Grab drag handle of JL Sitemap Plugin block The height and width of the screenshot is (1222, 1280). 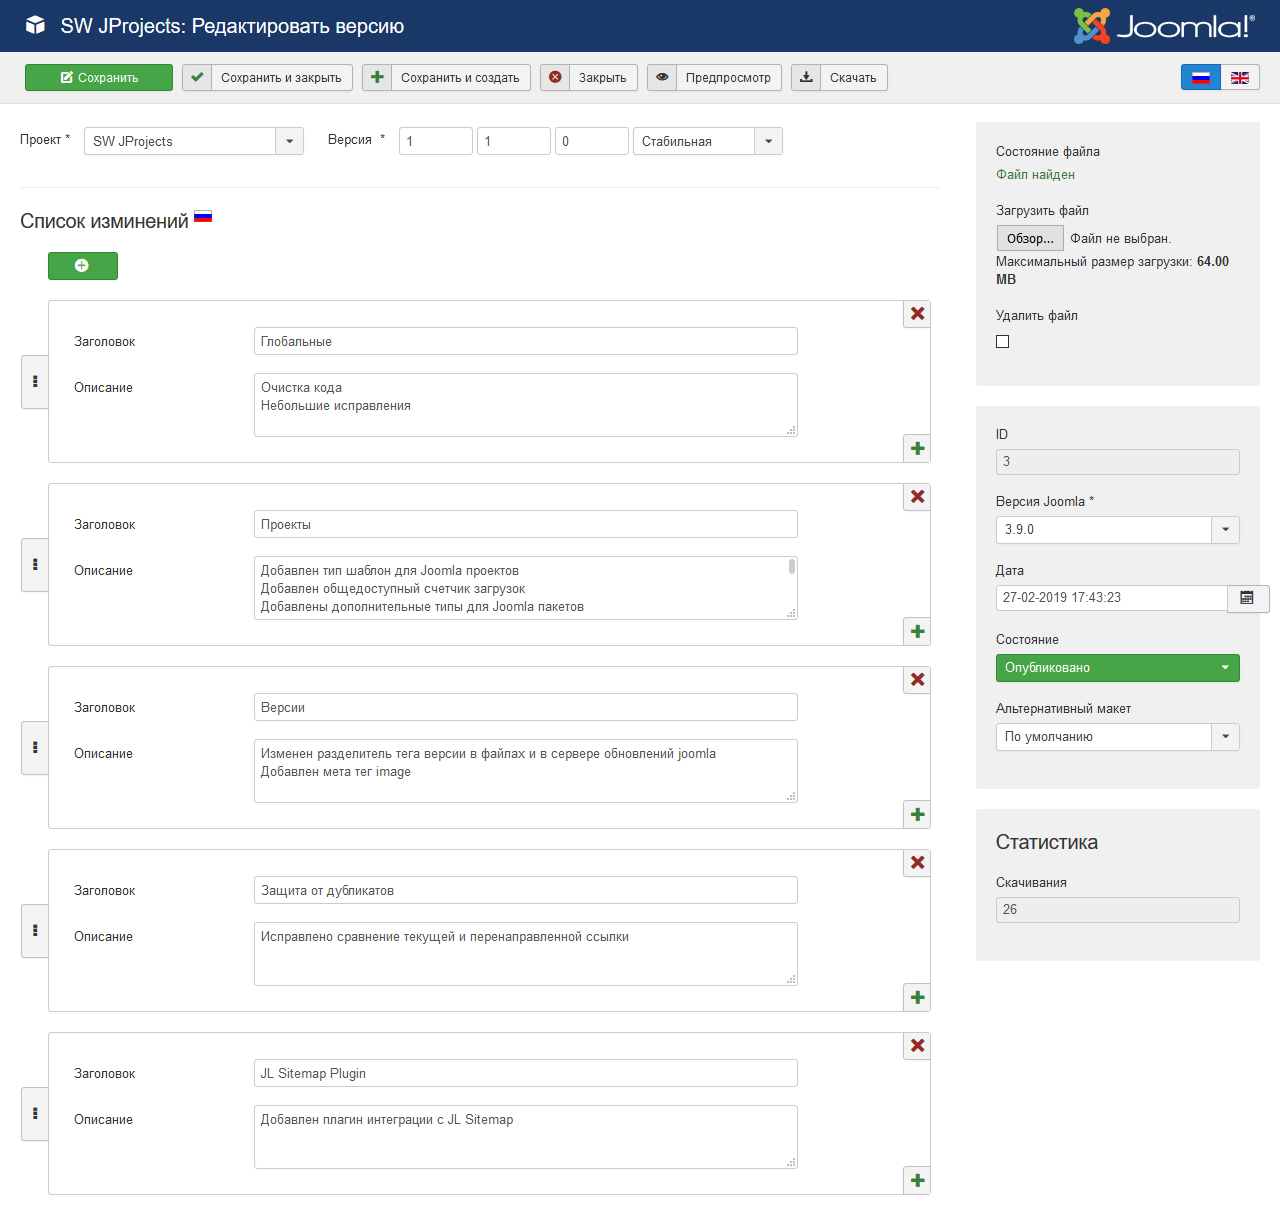click(35, 1114)
